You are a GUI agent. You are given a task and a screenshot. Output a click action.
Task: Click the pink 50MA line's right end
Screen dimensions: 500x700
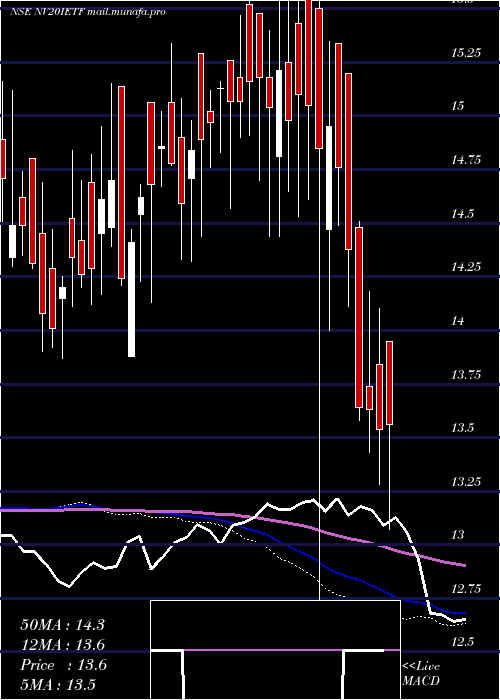[463, 565]
